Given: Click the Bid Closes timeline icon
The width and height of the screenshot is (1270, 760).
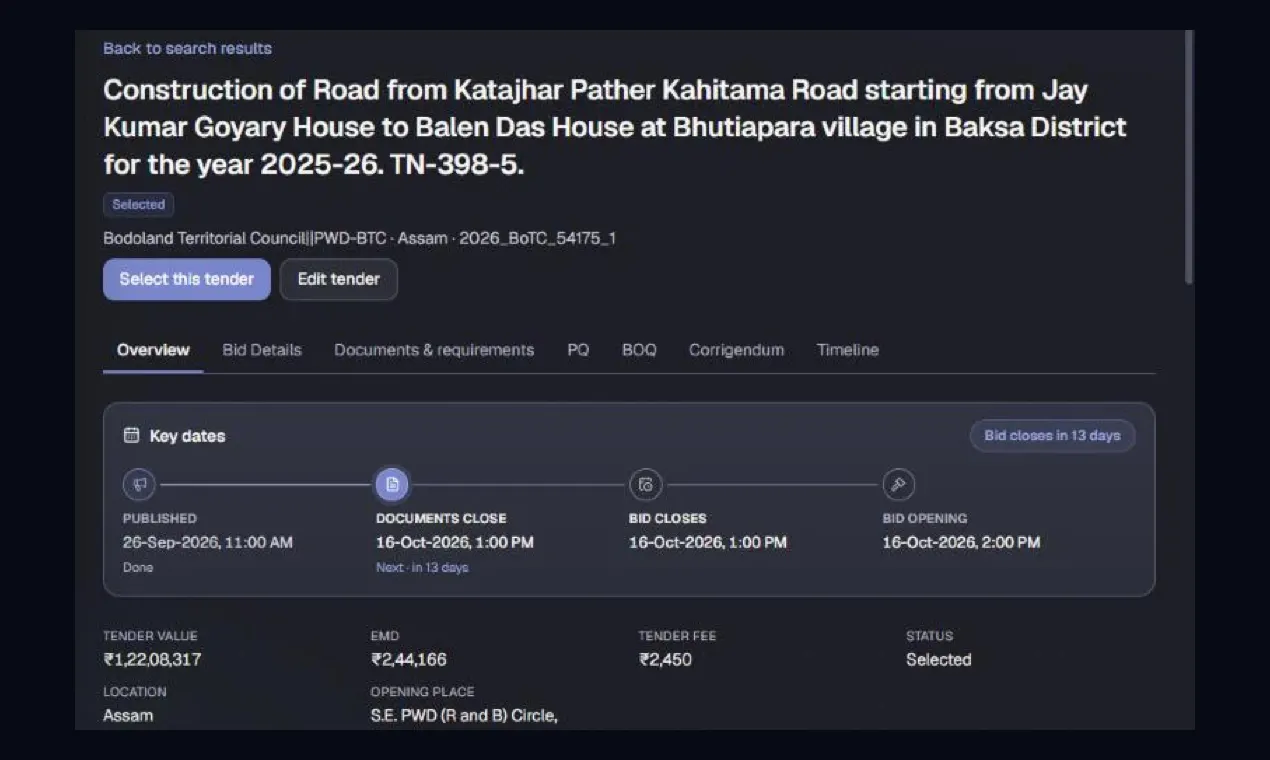Looking at the screenshot, I should (645, 485).
